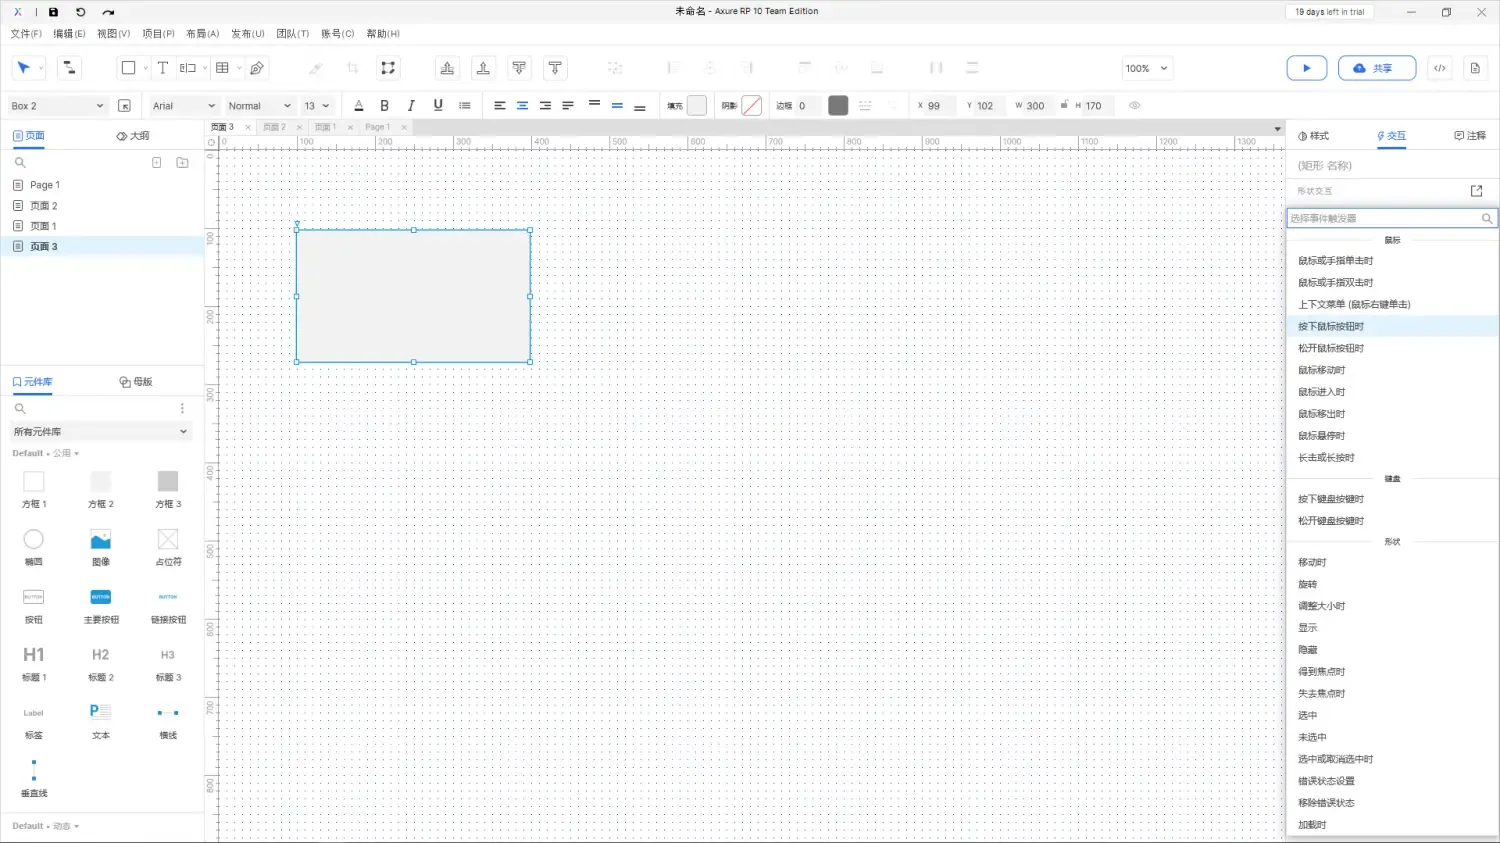1500x843 pixels.
Task: Open the 发布(U) menu
Action: pyautogui.click(x=248, y=34)
